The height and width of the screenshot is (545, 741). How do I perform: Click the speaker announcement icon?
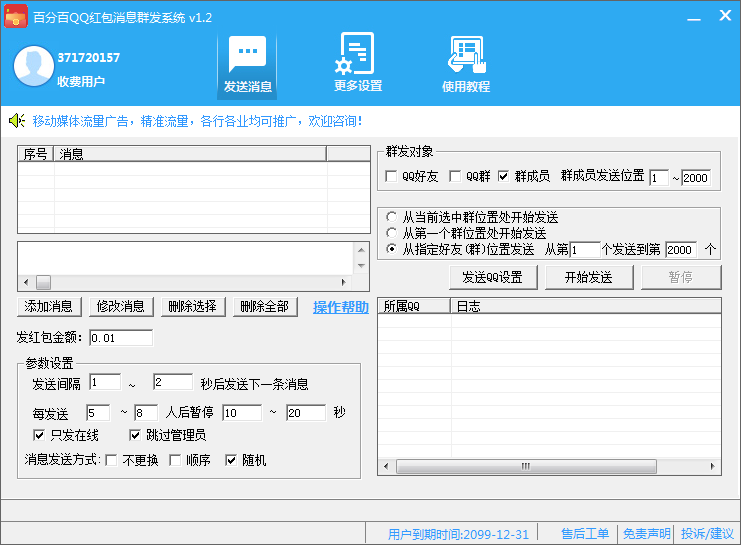[17, 121]
